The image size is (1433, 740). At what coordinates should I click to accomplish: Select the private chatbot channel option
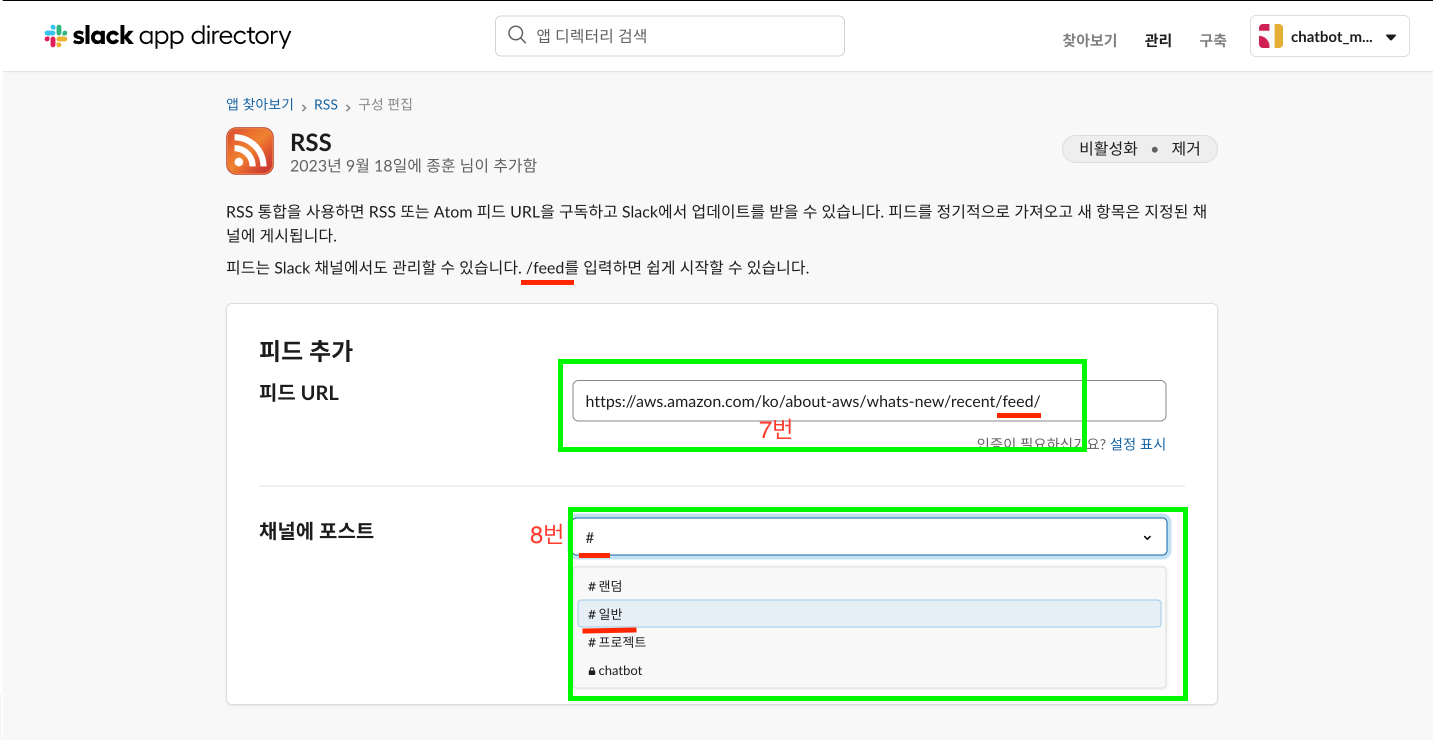point(869,670)
